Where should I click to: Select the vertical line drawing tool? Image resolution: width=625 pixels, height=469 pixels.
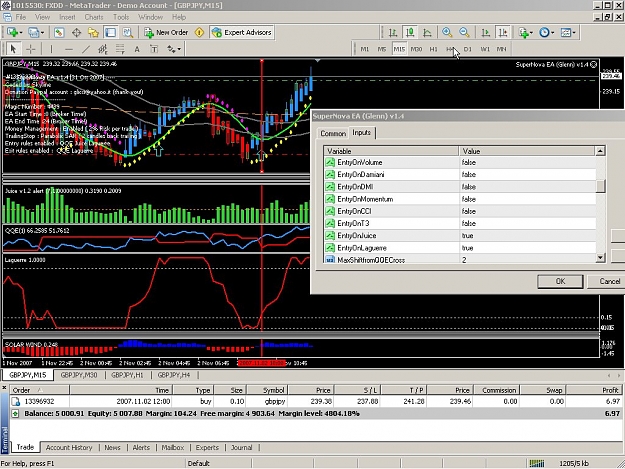[x=51, y=49]
